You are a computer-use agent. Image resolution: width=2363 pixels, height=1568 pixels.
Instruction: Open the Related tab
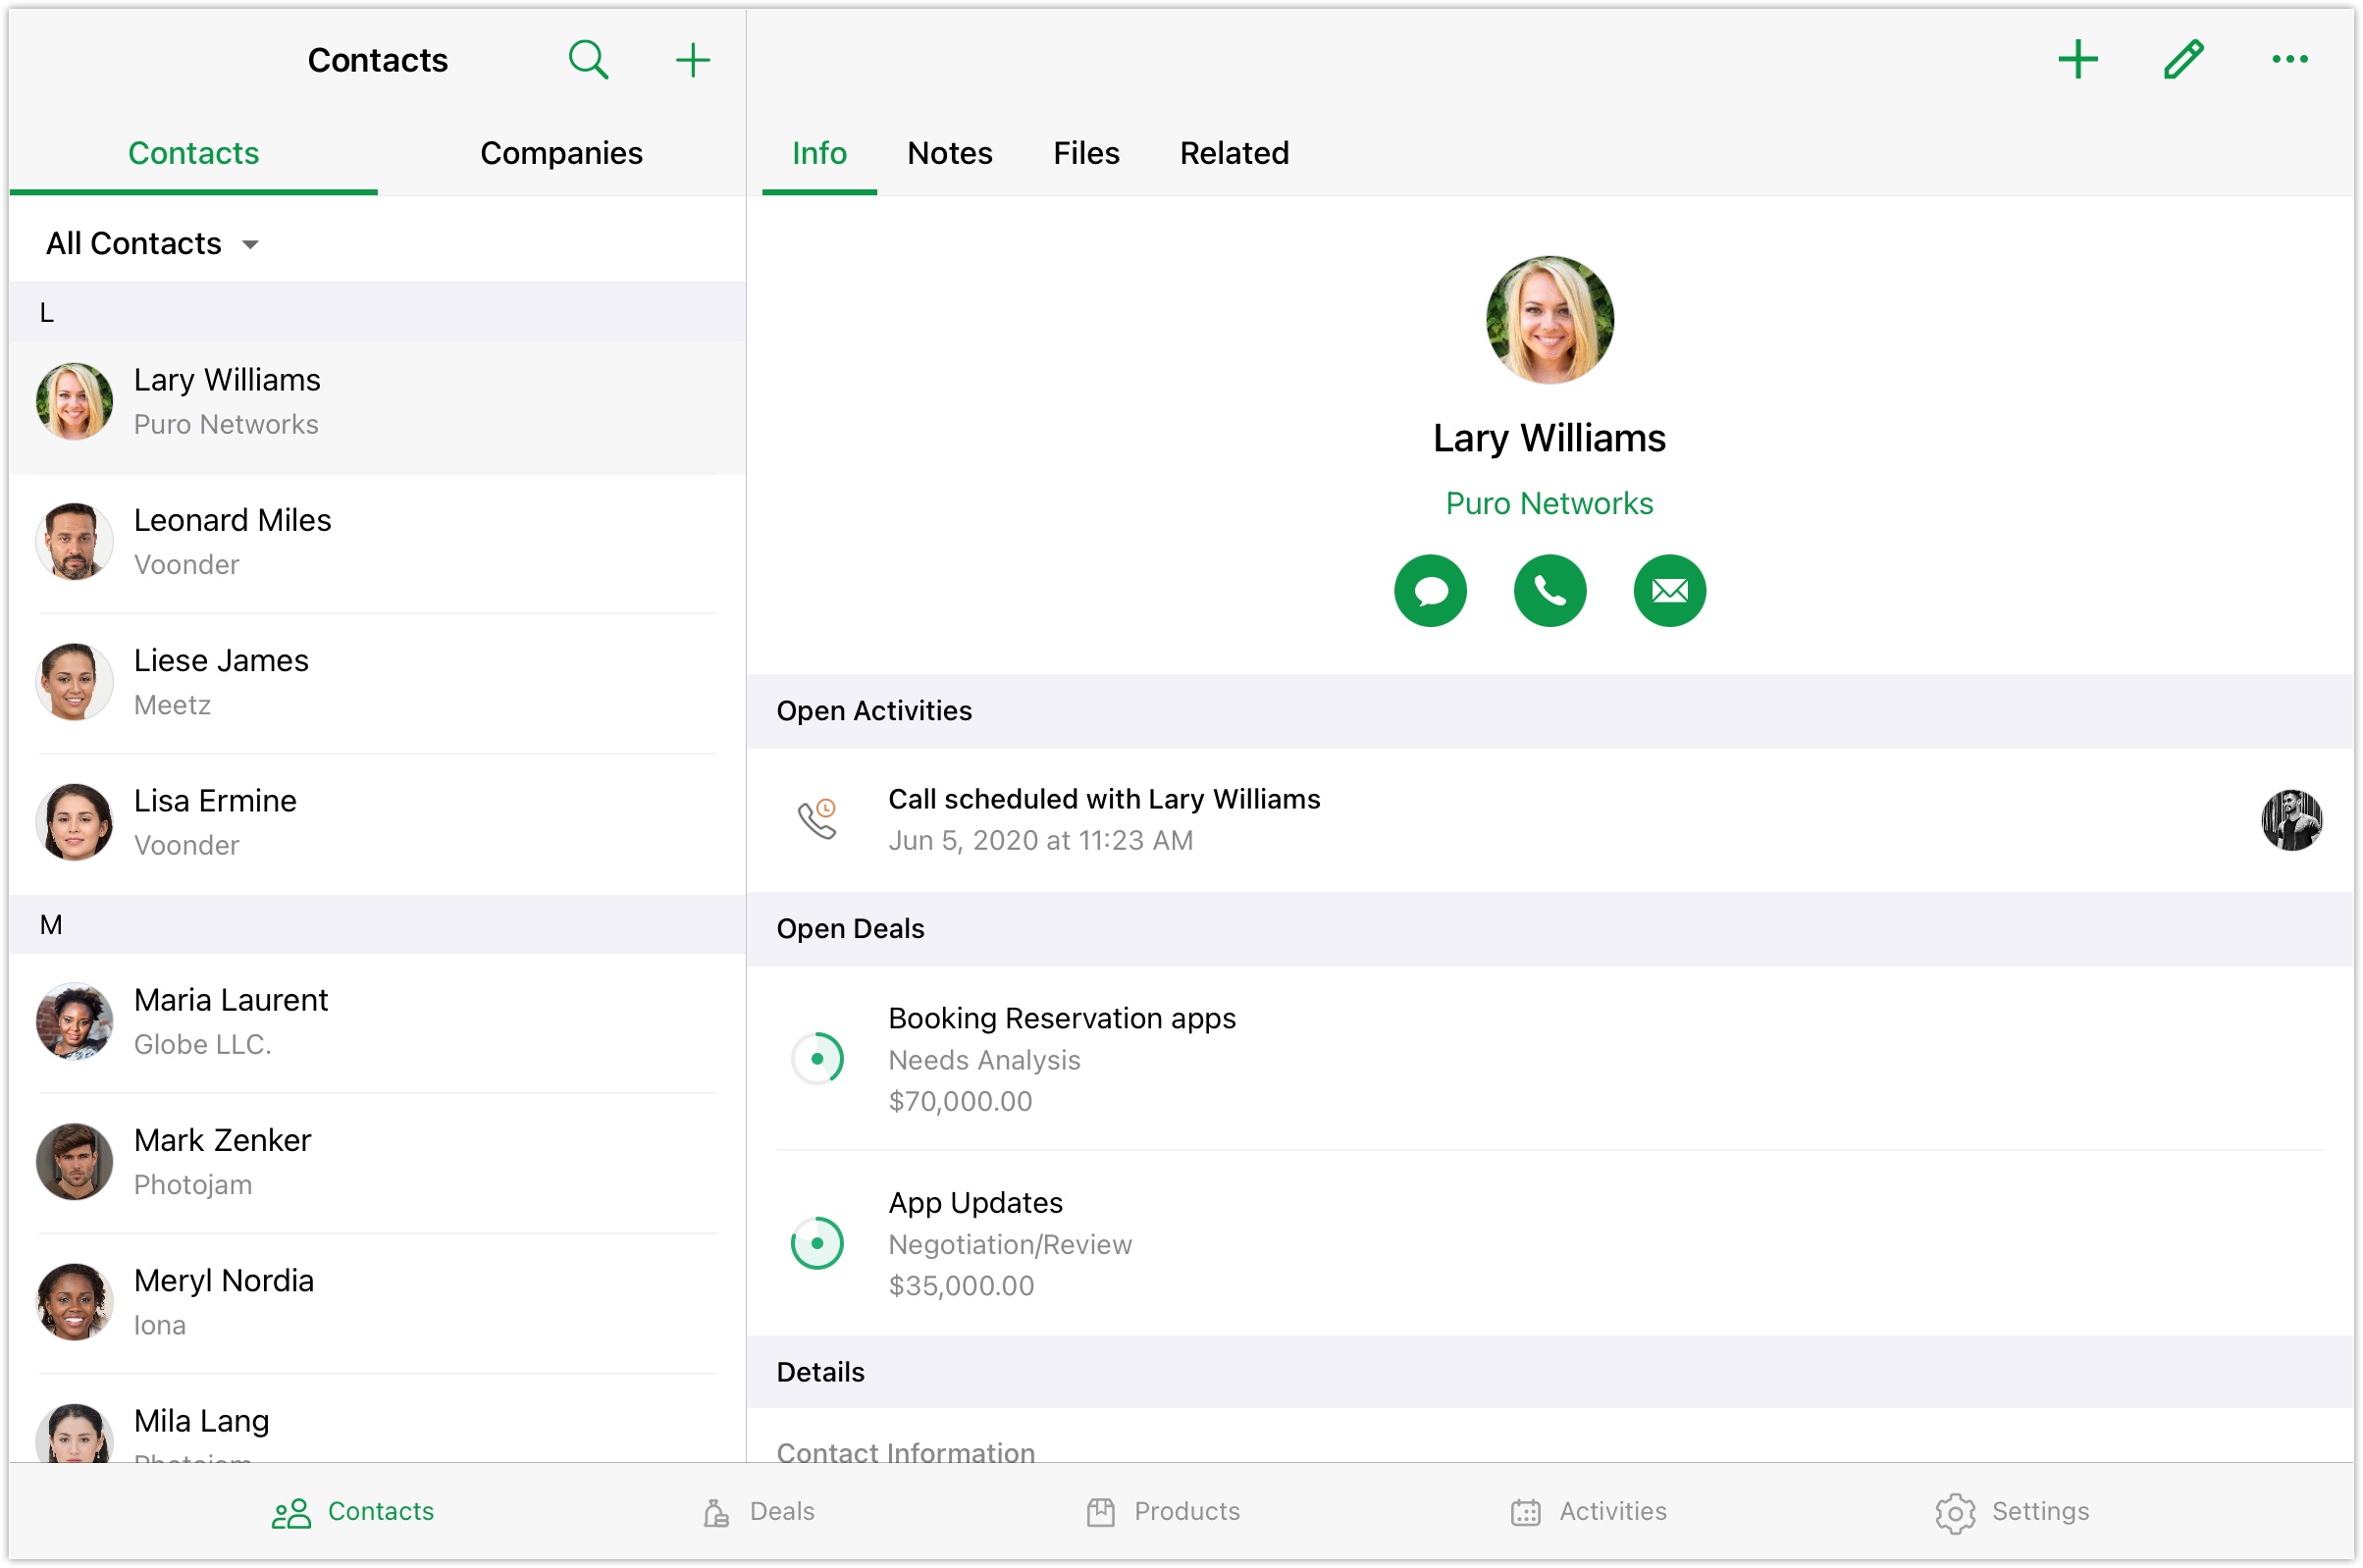pos(1234,153)
